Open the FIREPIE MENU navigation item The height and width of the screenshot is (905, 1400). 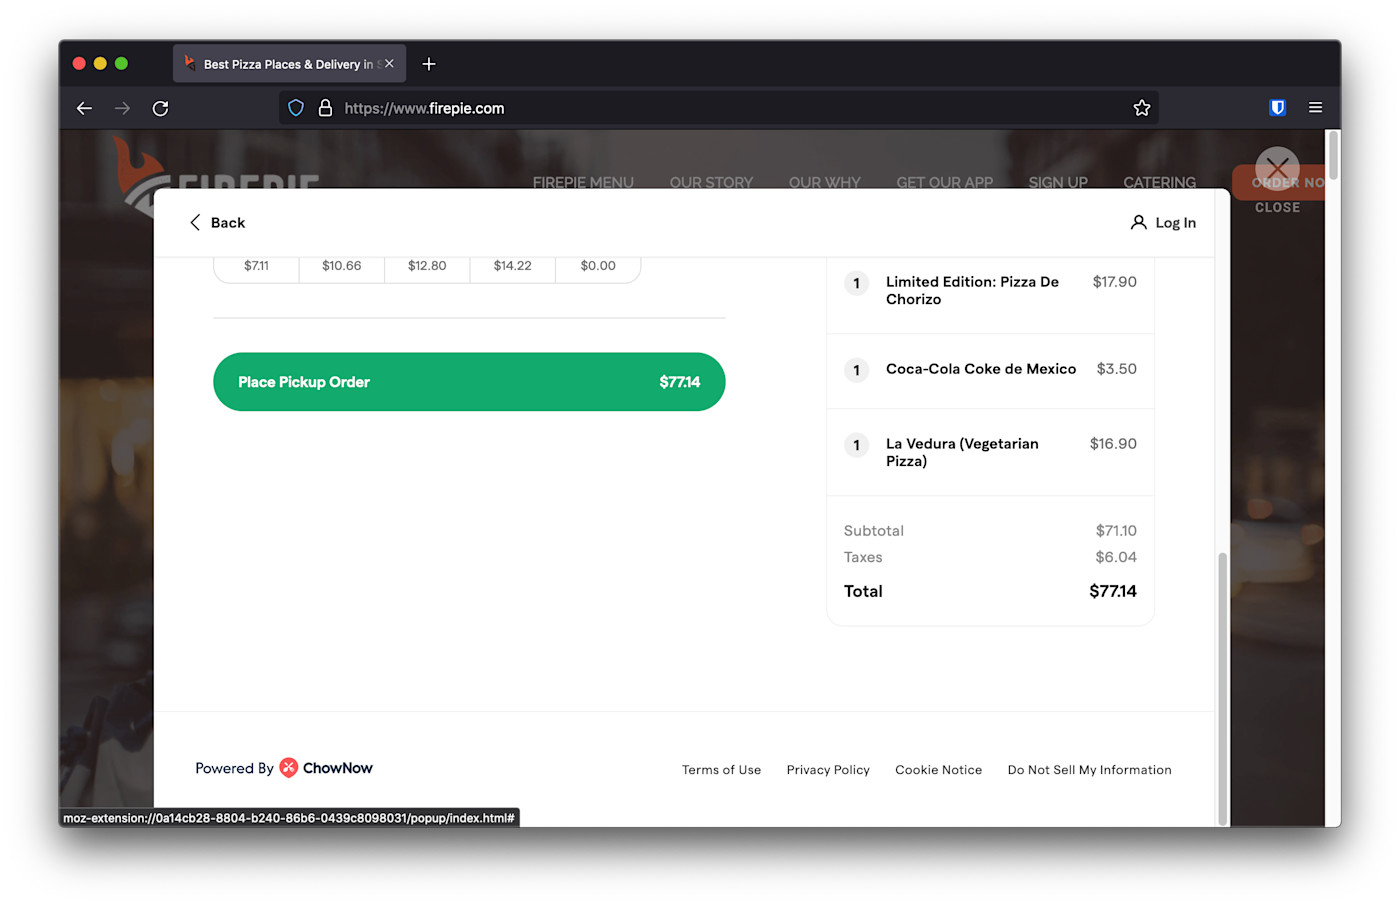583,183
